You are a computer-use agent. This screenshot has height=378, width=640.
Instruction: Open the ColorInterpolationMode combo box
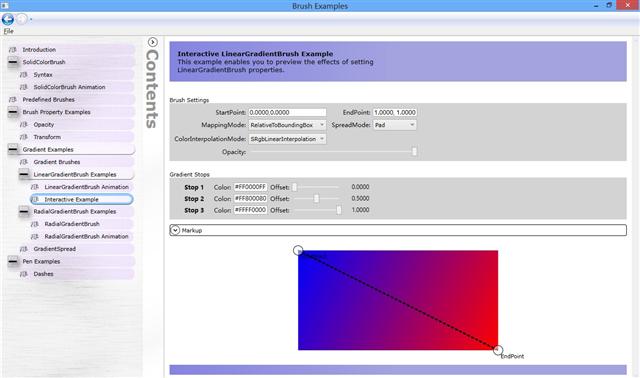point(287,139)
